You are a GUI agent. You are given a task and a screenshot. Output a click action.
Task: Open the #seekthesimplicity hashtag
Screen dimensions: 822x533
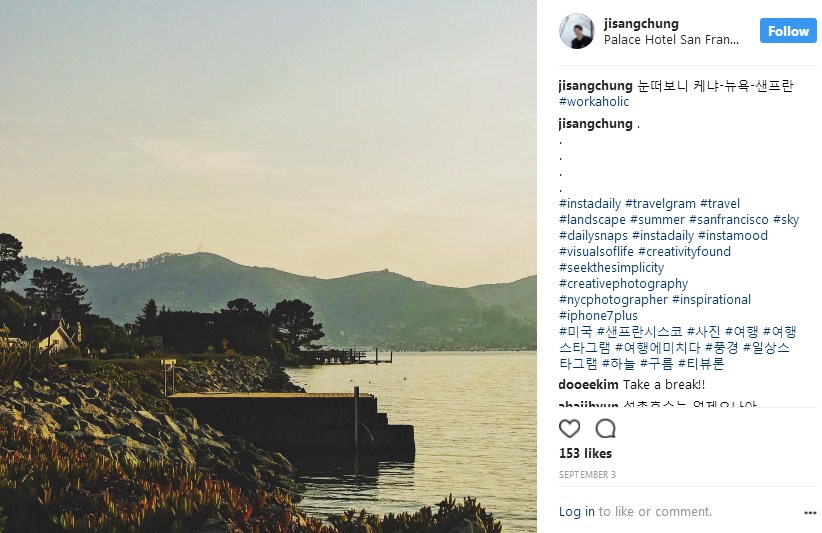611,268
